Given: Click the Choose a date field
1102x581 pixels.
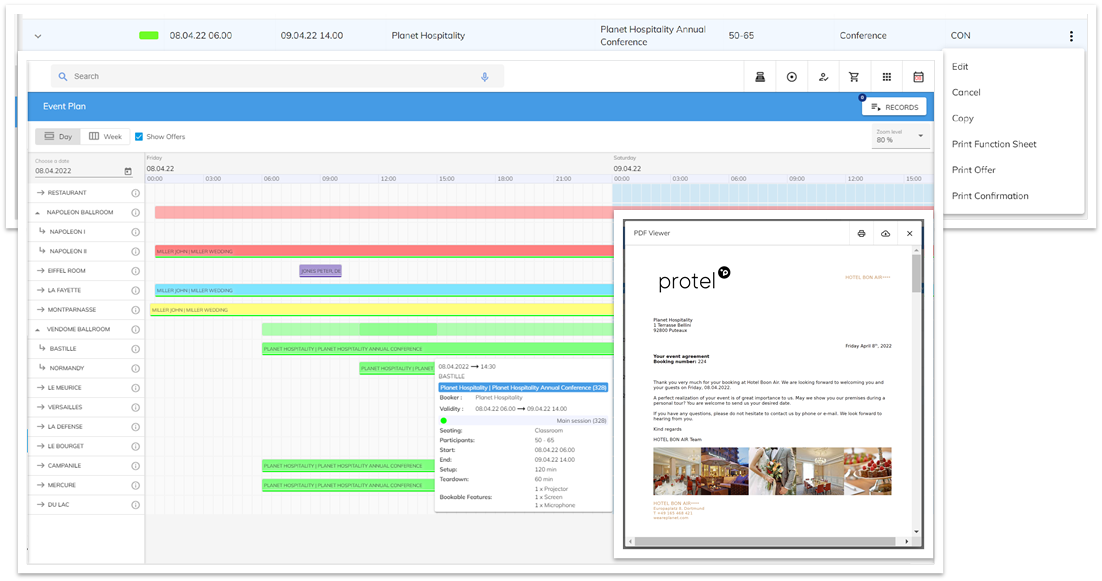Looking at the screenshot, I should point(83,167).
